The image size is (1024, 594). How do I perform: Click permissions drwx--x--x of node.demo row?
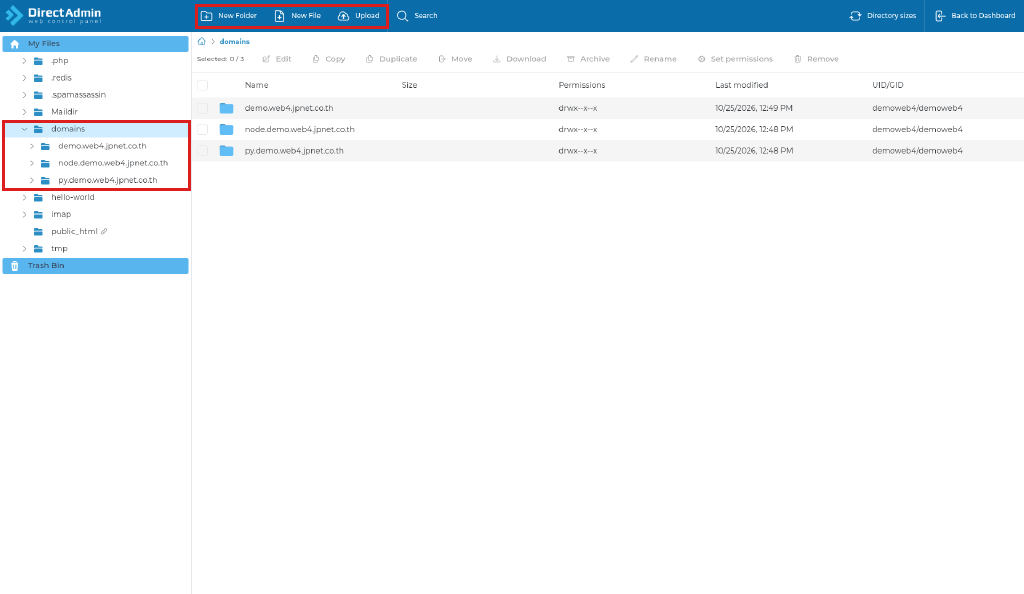coord(577,129)
